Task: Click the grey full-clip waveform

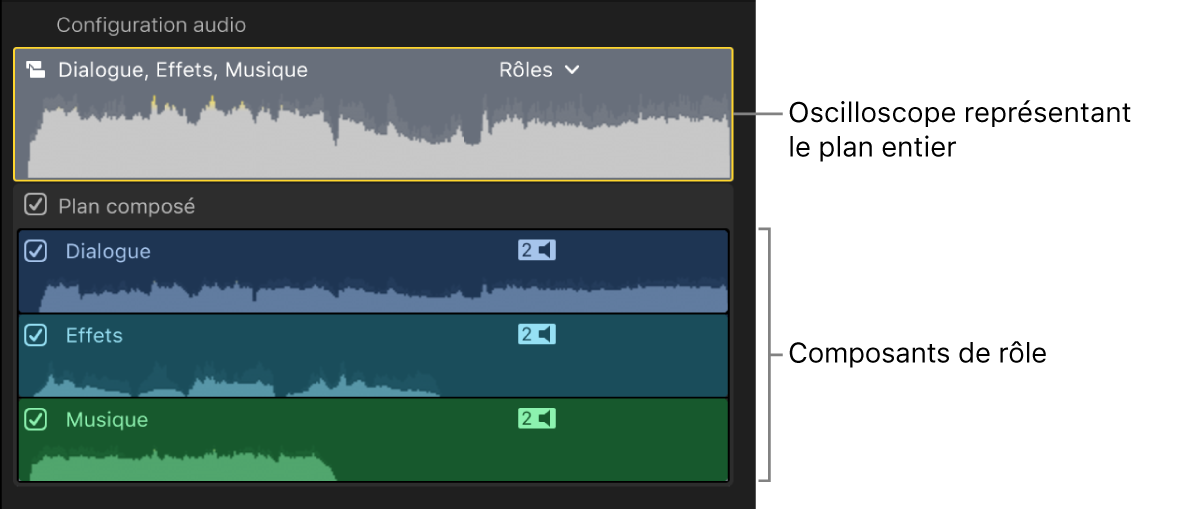Action: (380, 145)
